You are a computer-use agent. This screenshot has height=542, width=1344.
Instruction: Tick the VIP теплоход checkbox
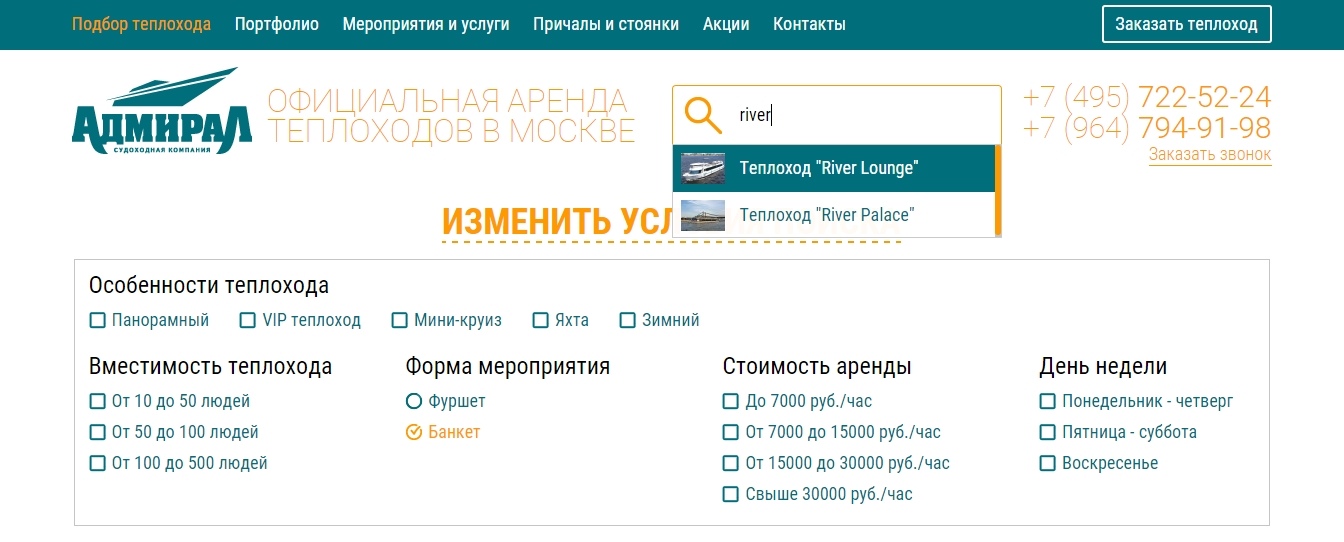coord(248,321)
